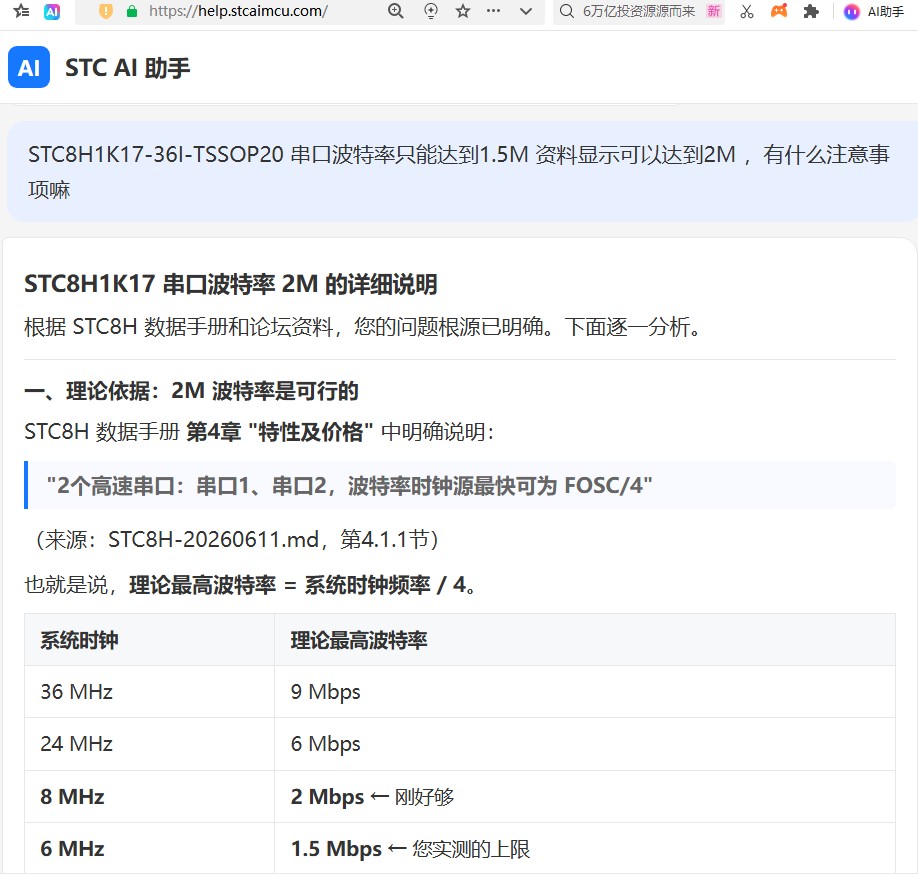Click the blue AI logo of STC AI 助手
The height and width of the screenshot is (876, 918).
29,67
